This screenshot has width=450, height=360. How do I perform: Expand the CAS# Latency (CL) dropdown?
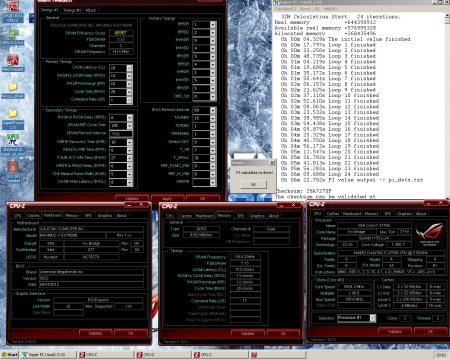tap(129, 68)
